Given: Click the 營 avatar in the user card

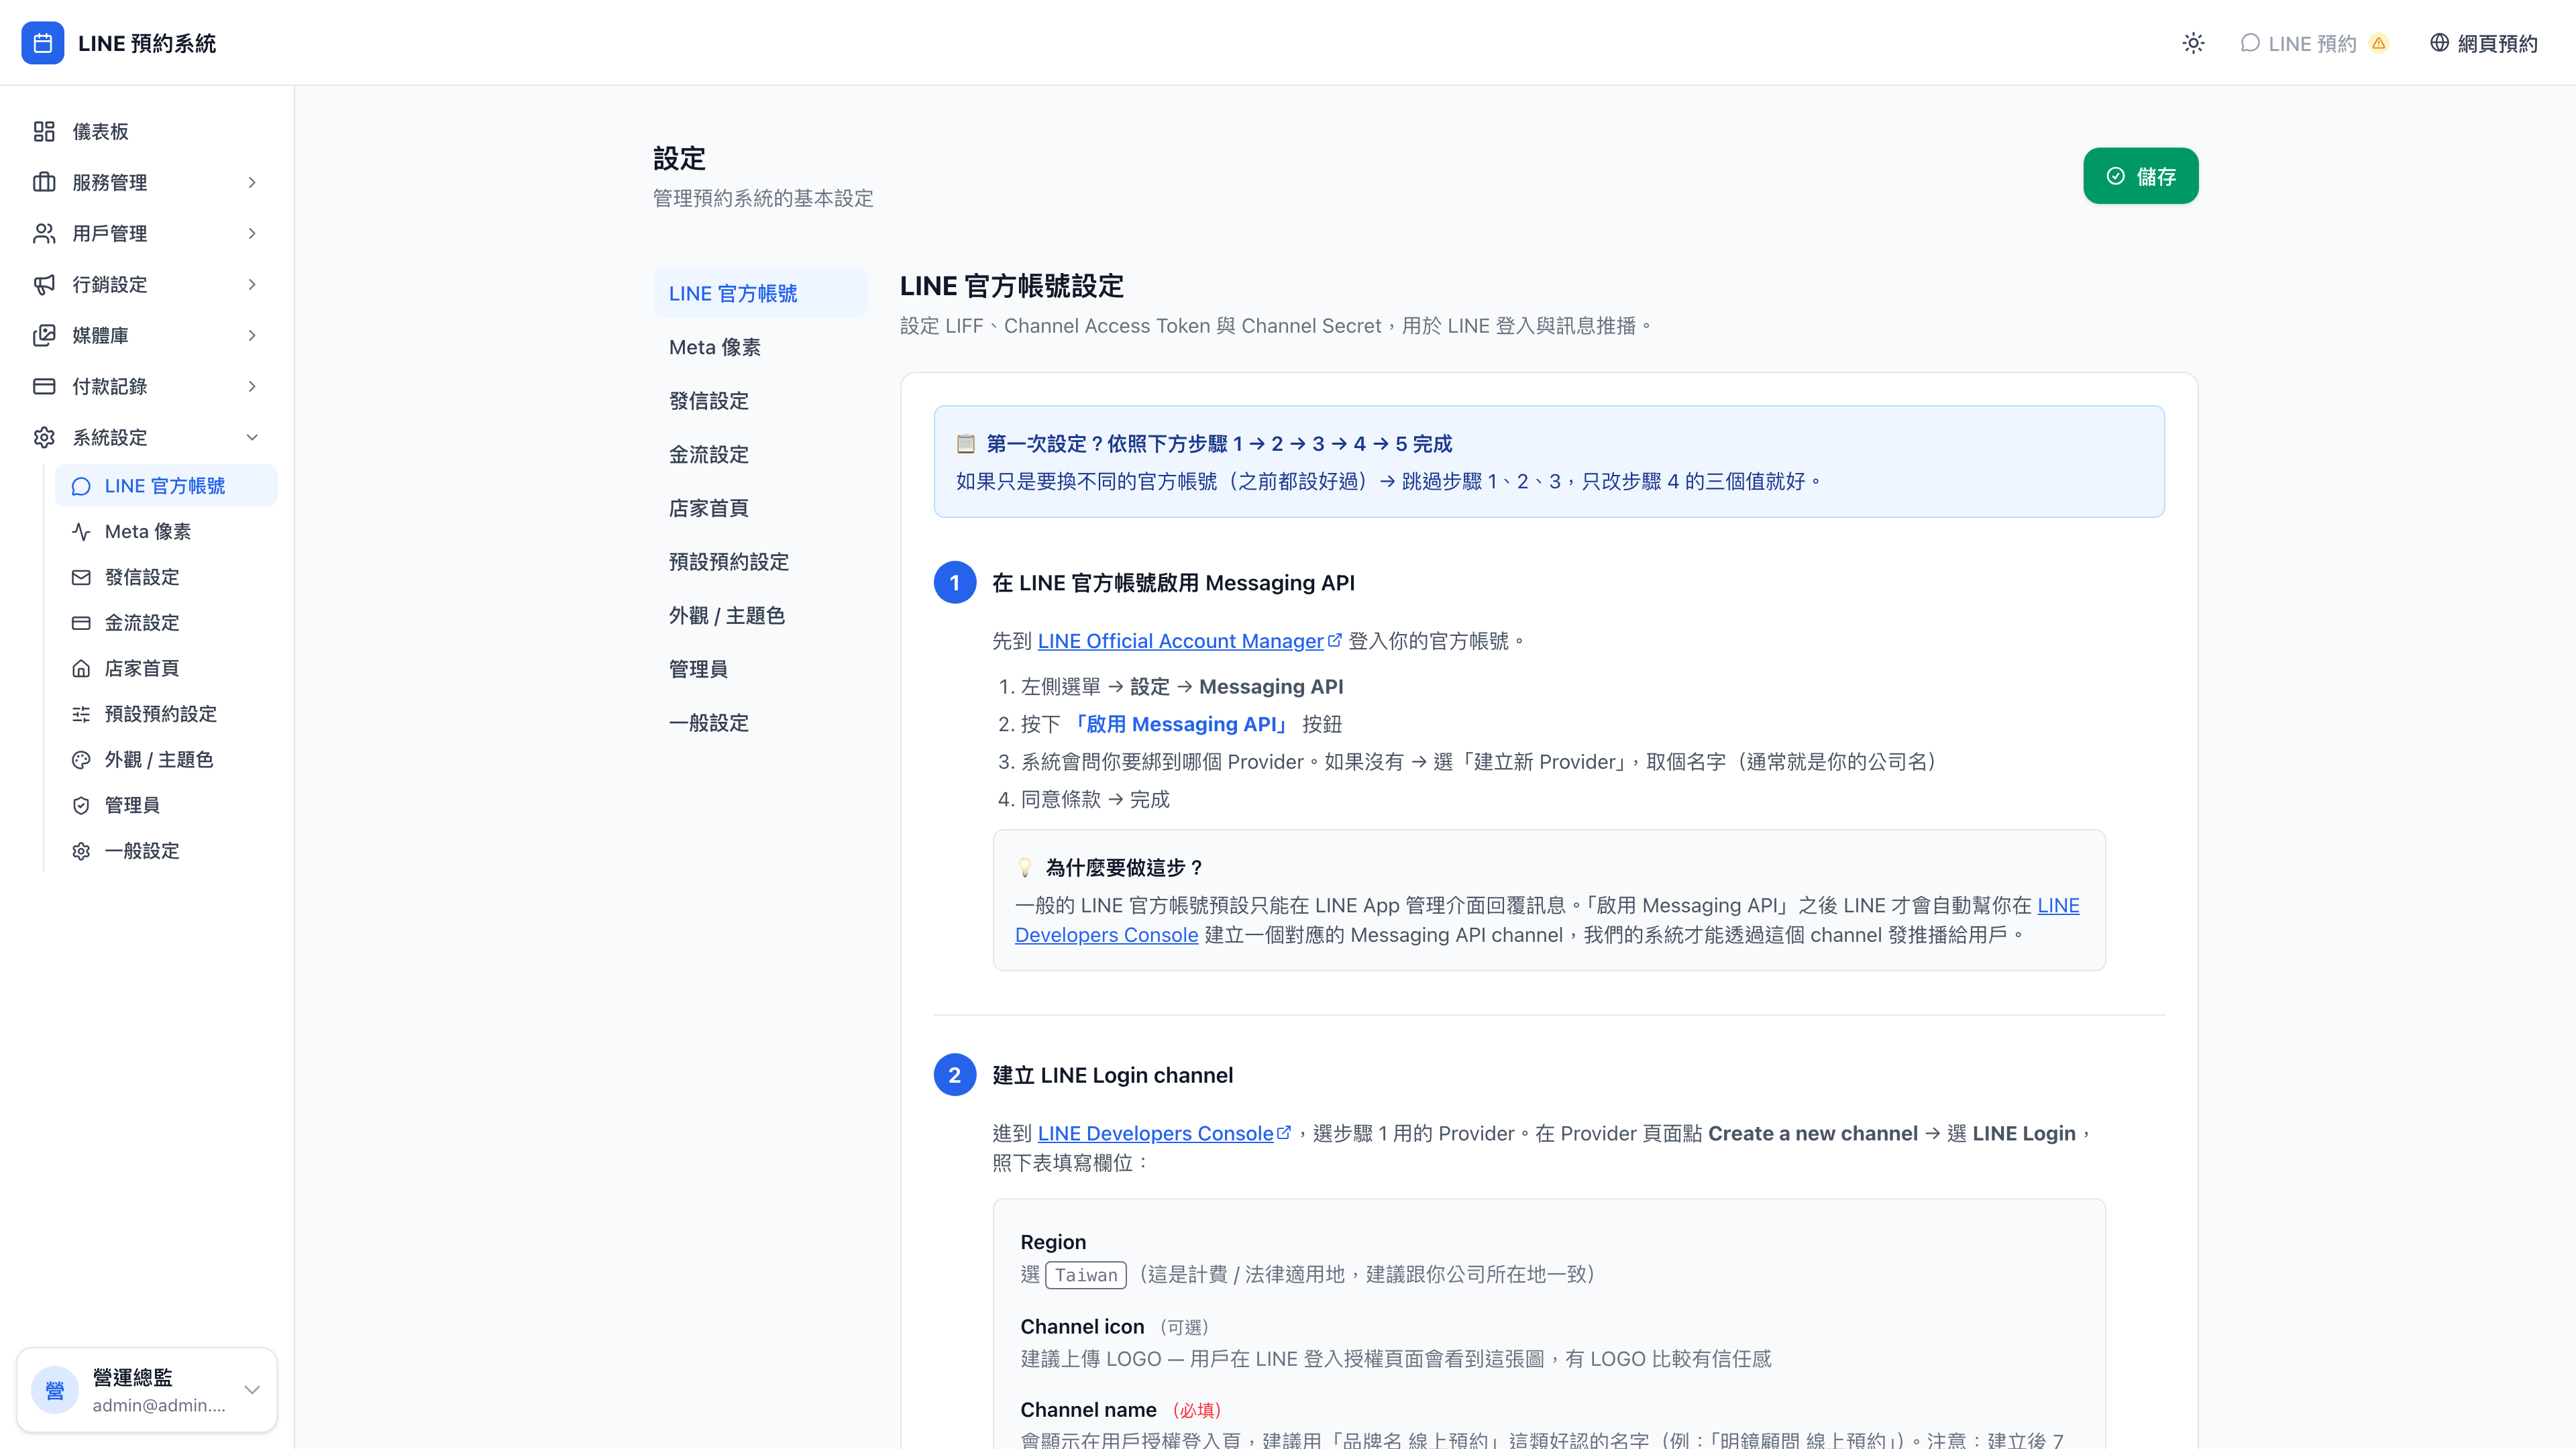Looking at the screenshot, I should 55,1389.
